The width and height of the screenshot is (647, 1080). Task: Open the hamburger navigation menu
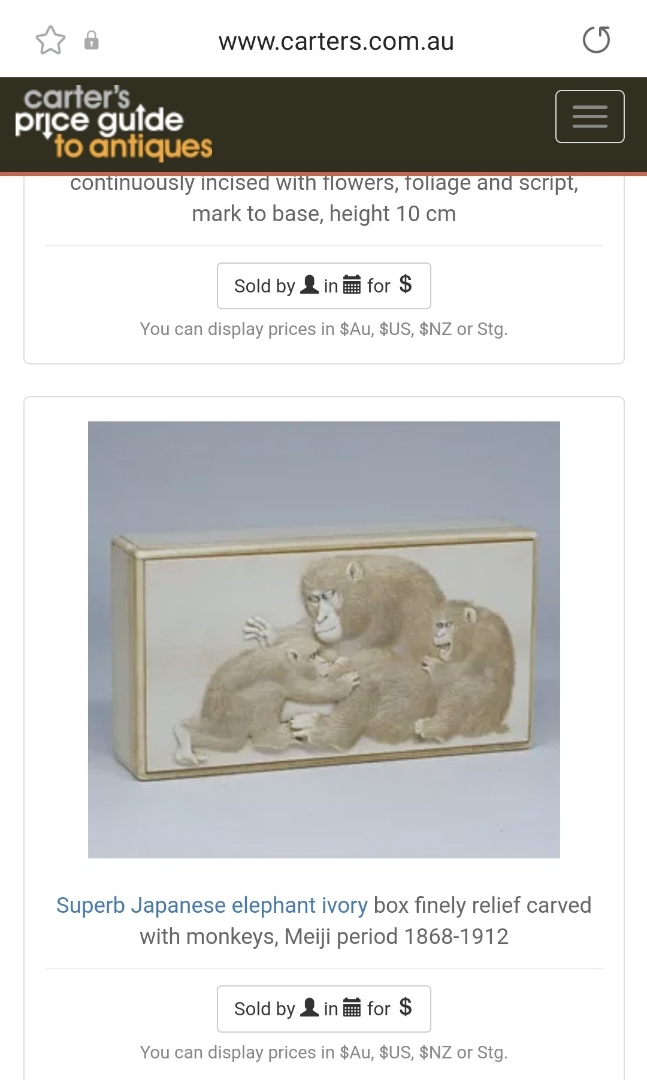pyautogui.click(x=590, y=116)
